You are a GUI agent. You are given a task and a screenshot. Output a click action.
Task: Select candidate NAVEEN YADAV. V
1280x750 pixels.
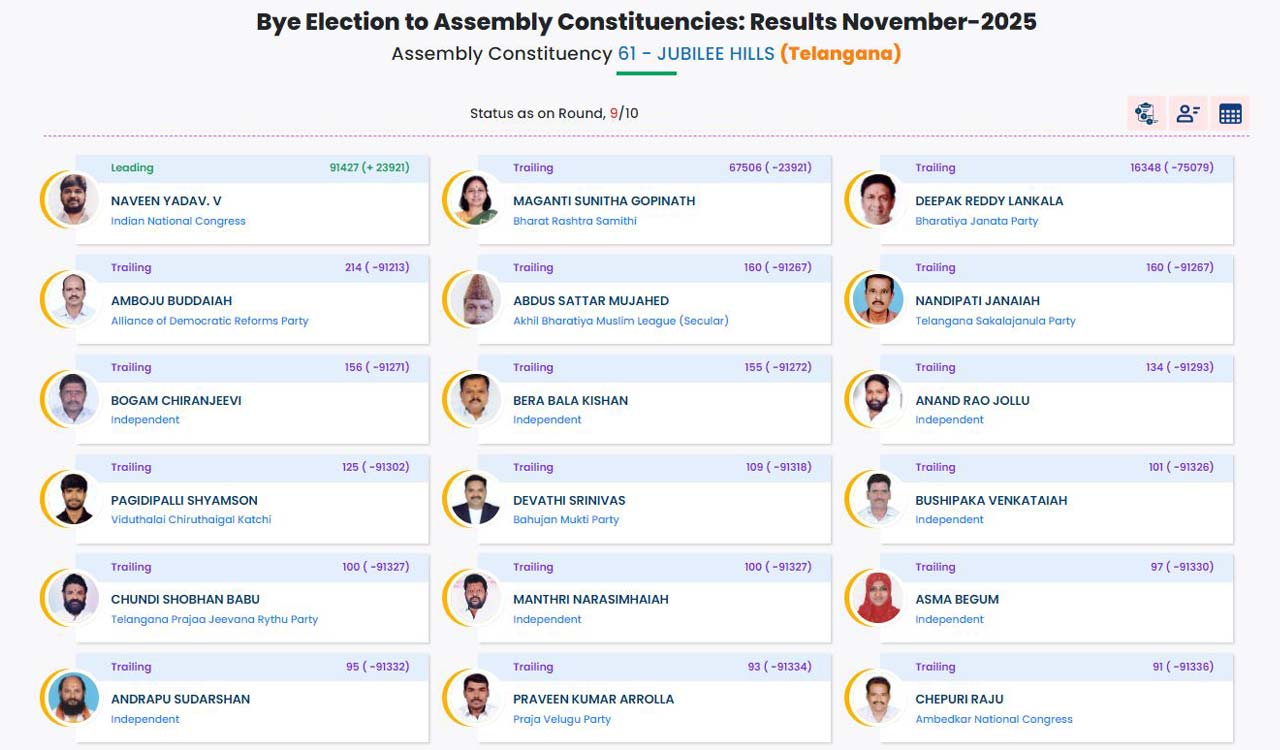tap(169, 200)
